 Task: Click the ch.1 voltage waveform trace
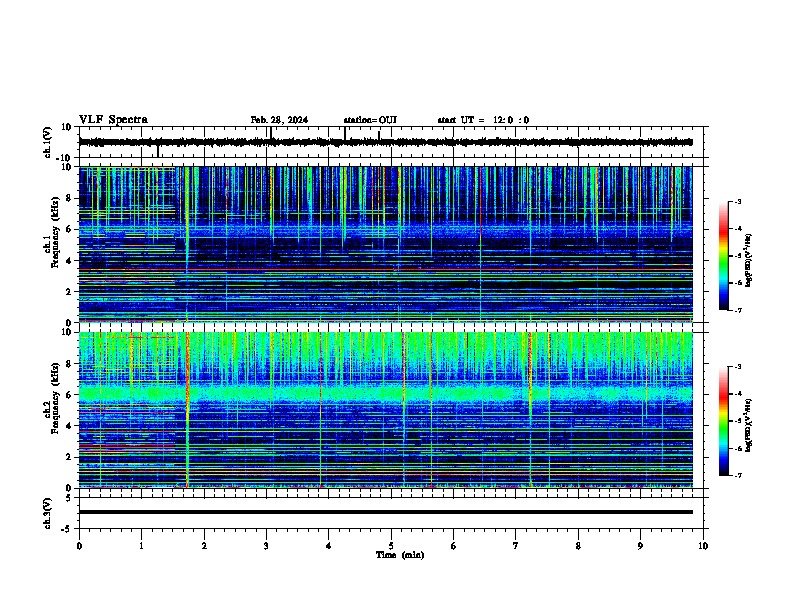(385, 142)
